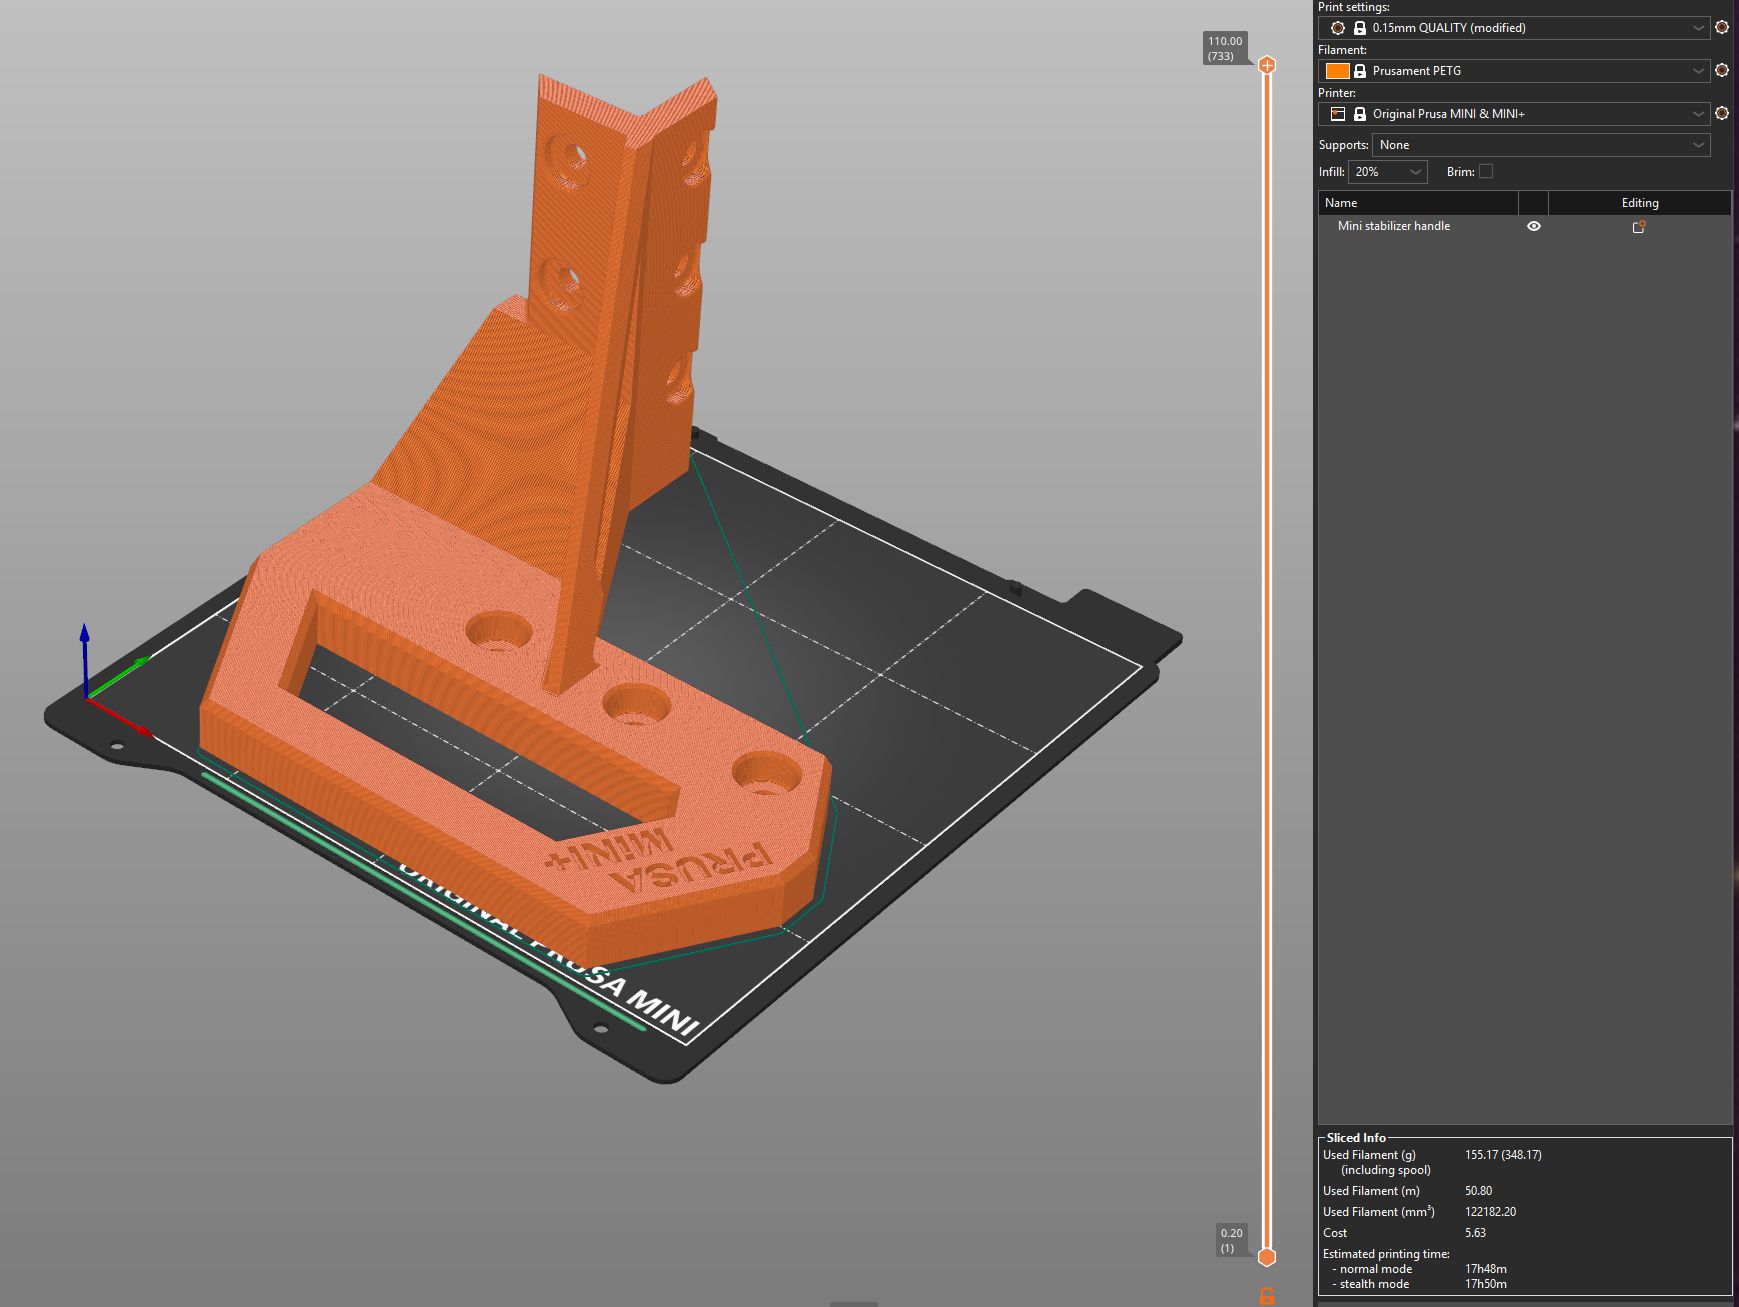
Task: Click the plus on the top layer slider thumb
Action: (1267, 66)
